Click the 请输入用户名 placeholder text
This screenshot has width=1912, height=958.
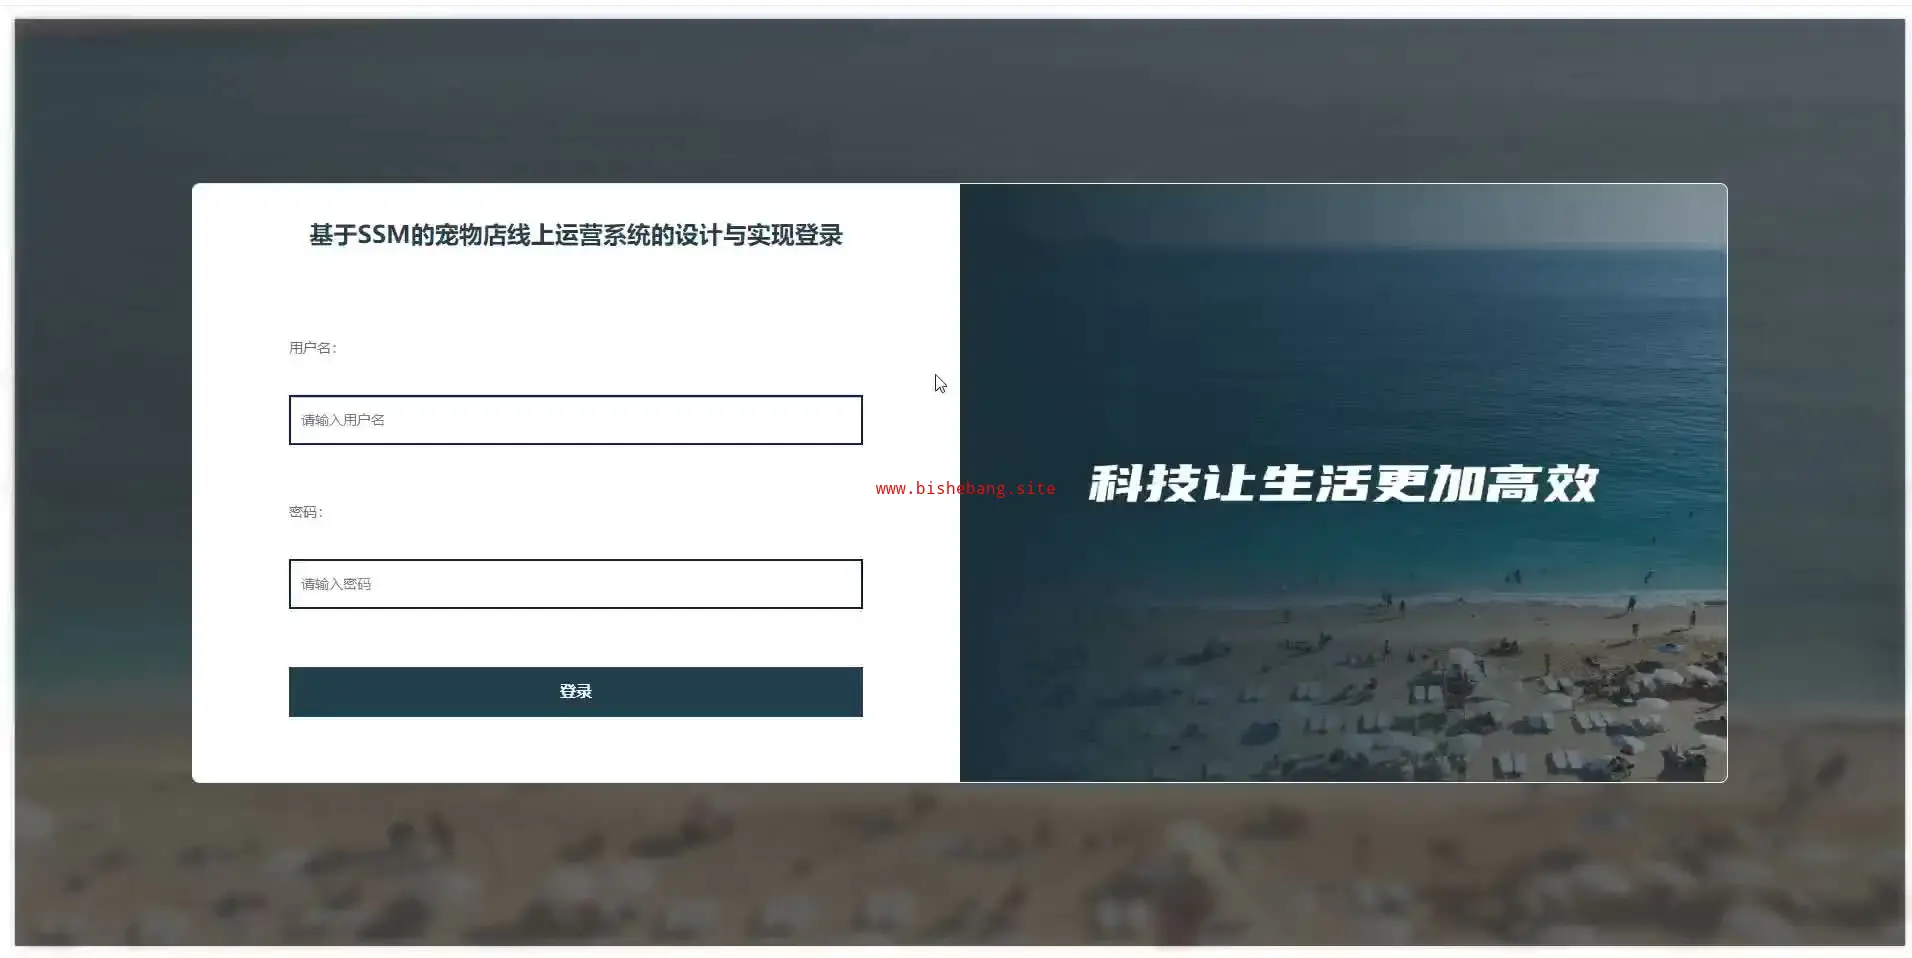pos(343,420)
